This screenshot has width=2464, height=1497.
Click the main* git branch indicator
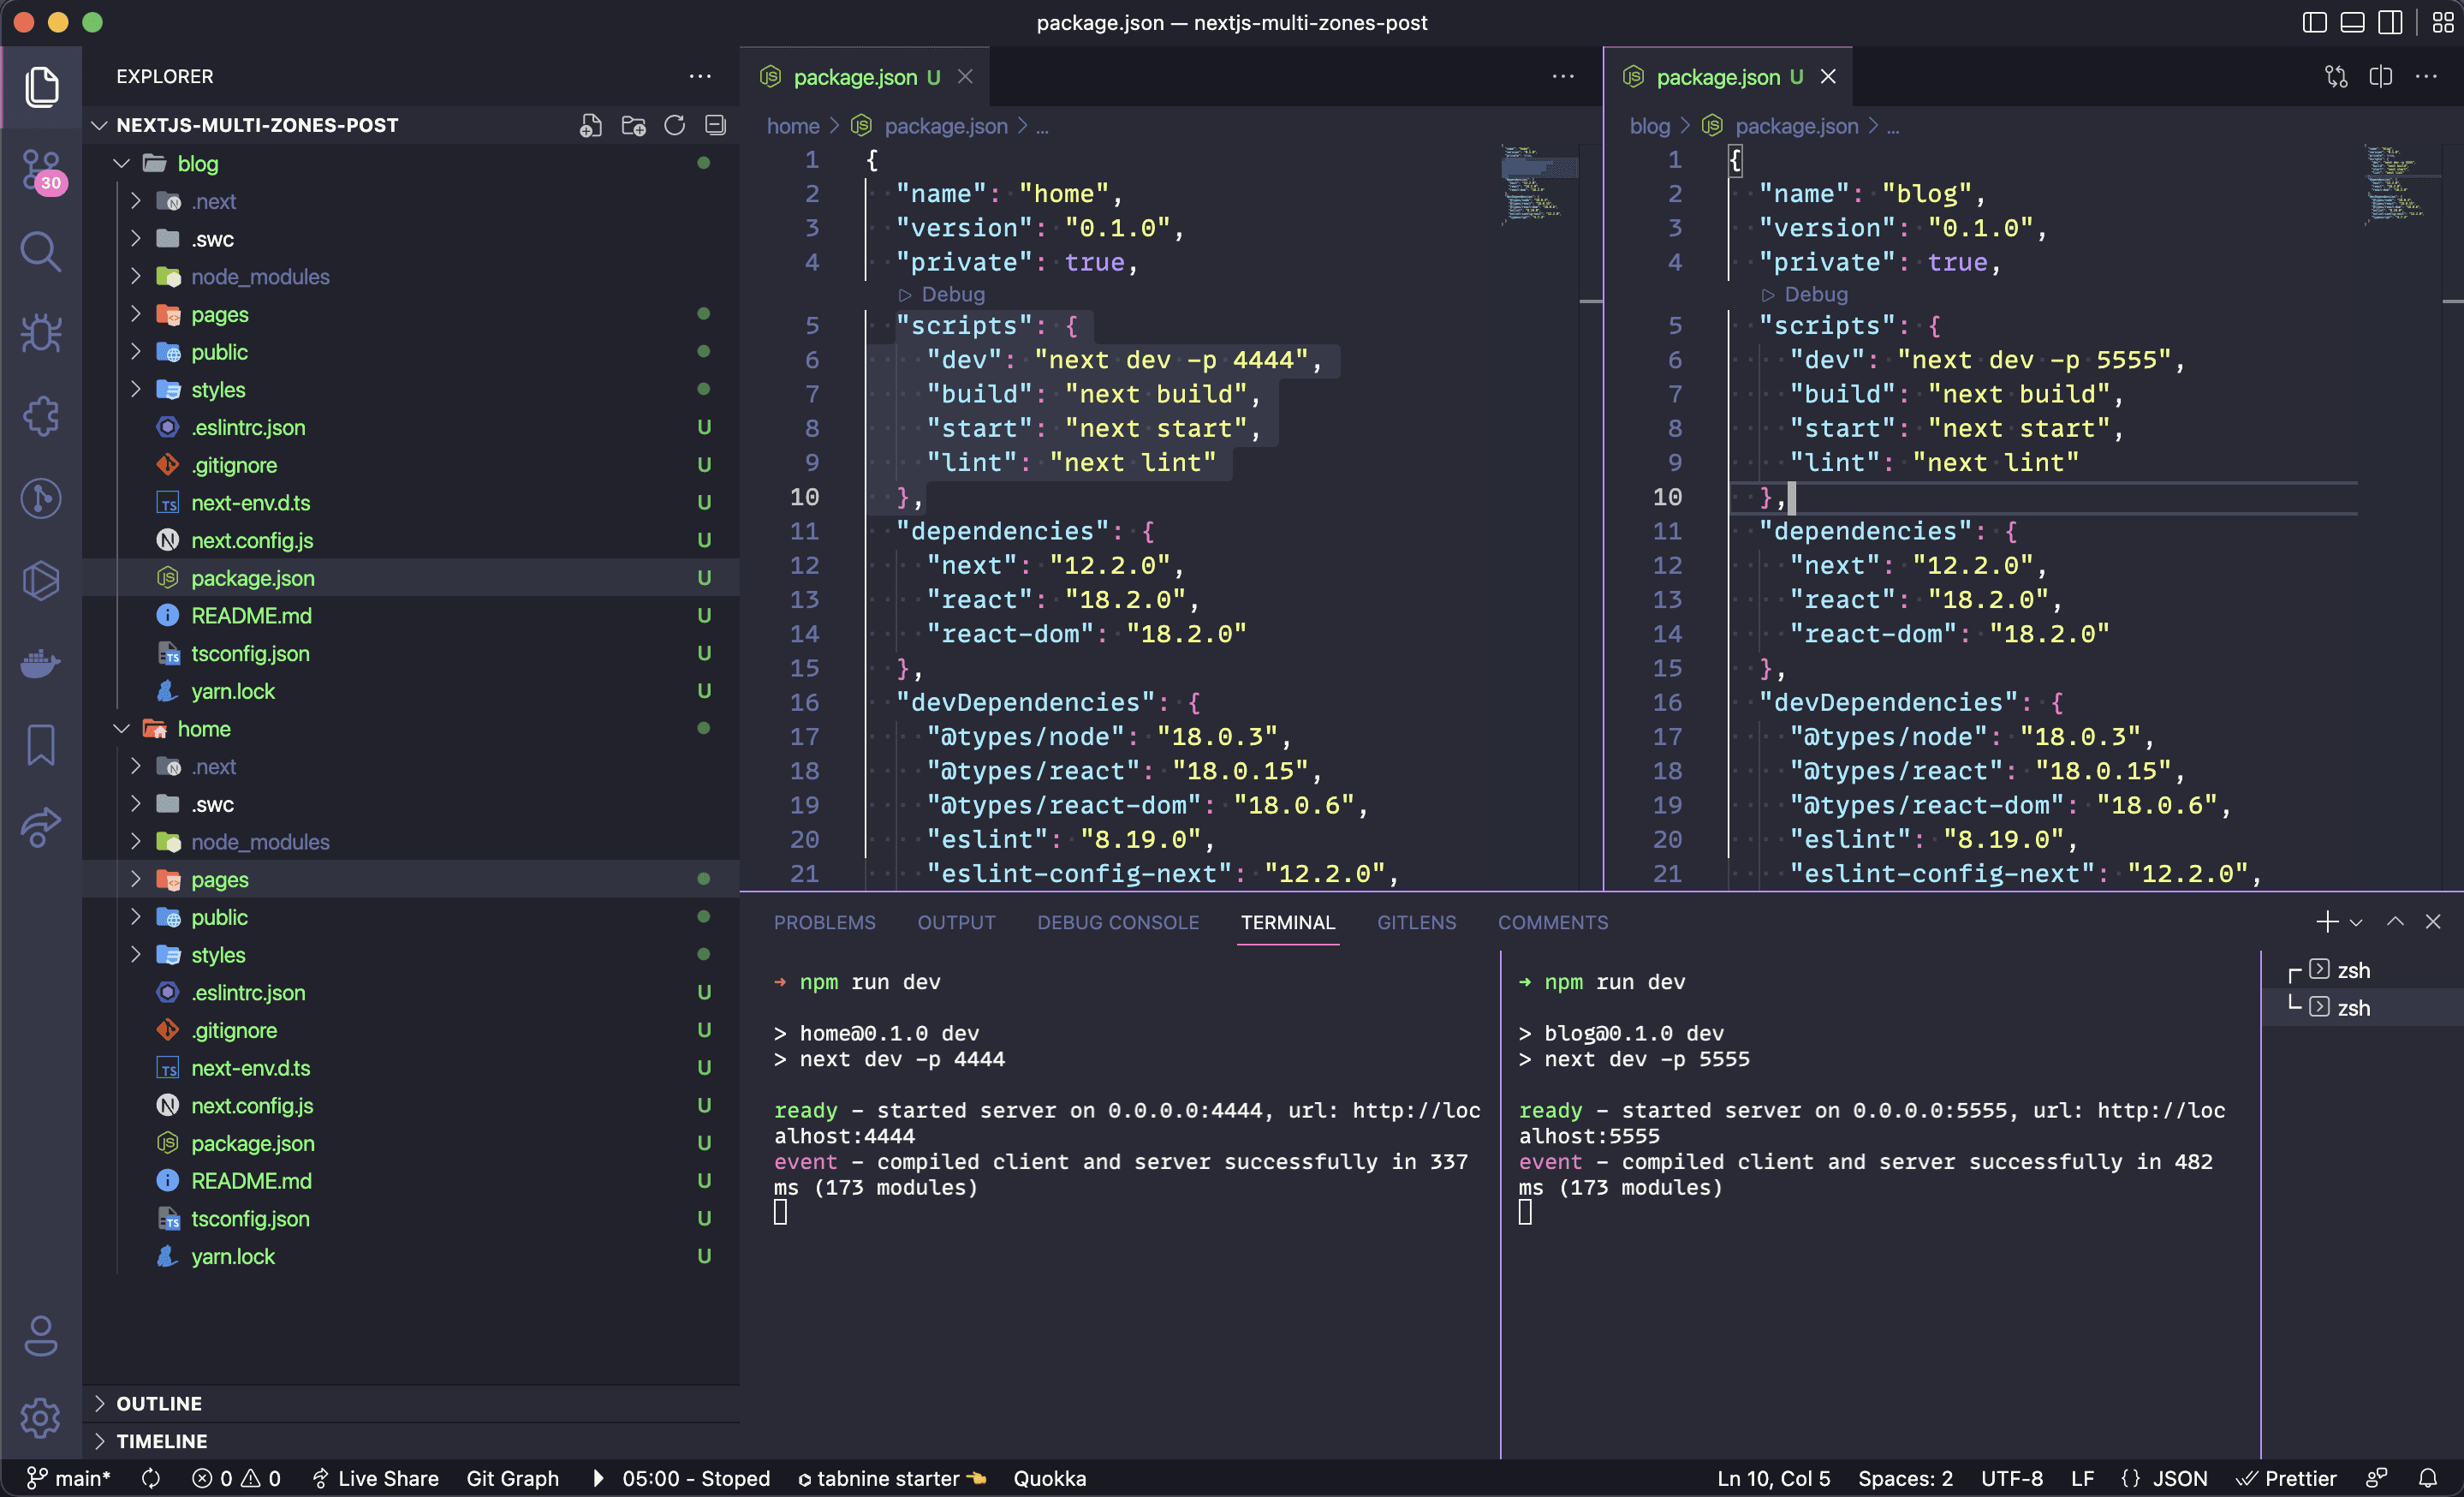click(x=69, y=1478)
